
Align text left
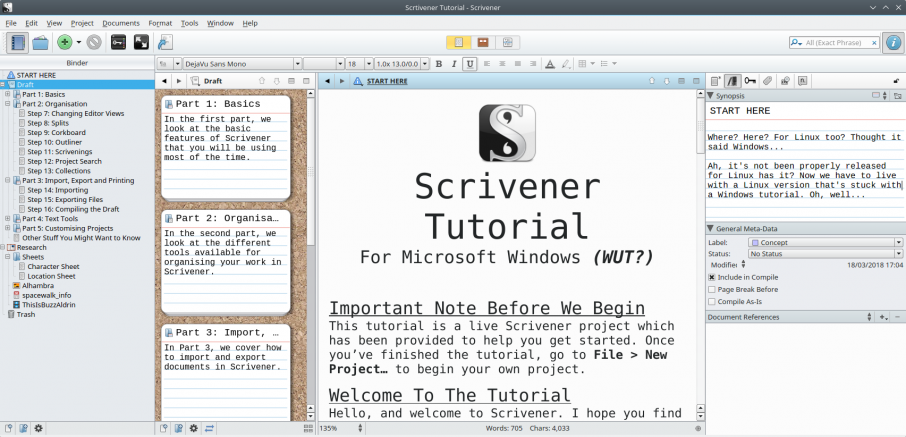coord(487,64)
